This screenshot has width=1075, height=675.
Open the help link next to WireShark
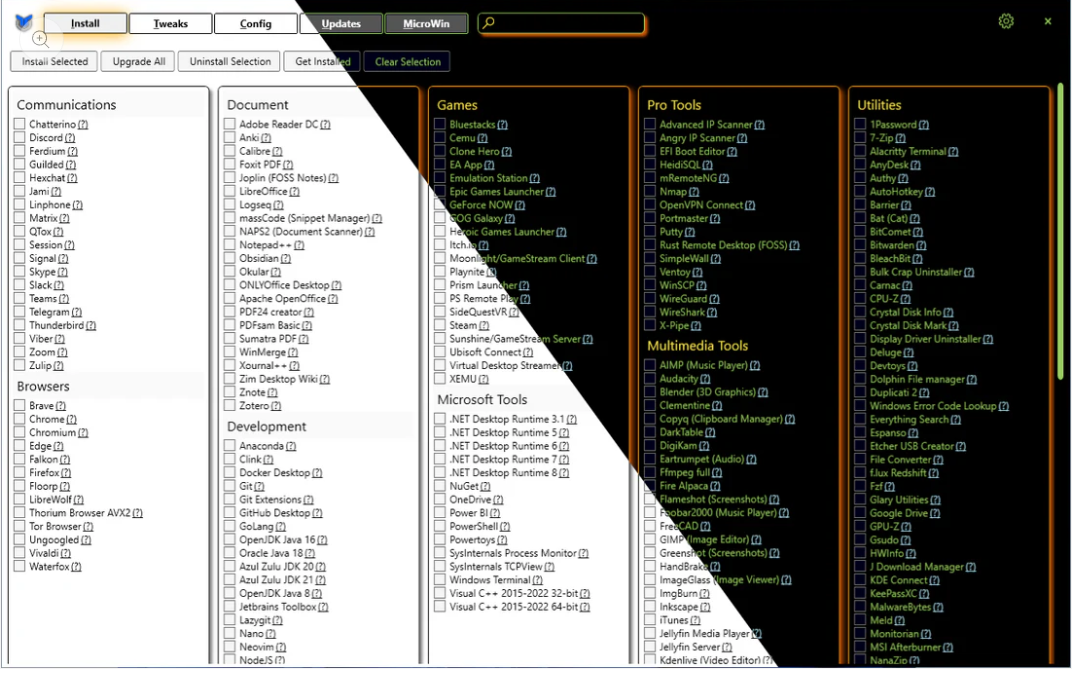coord(712,312)
